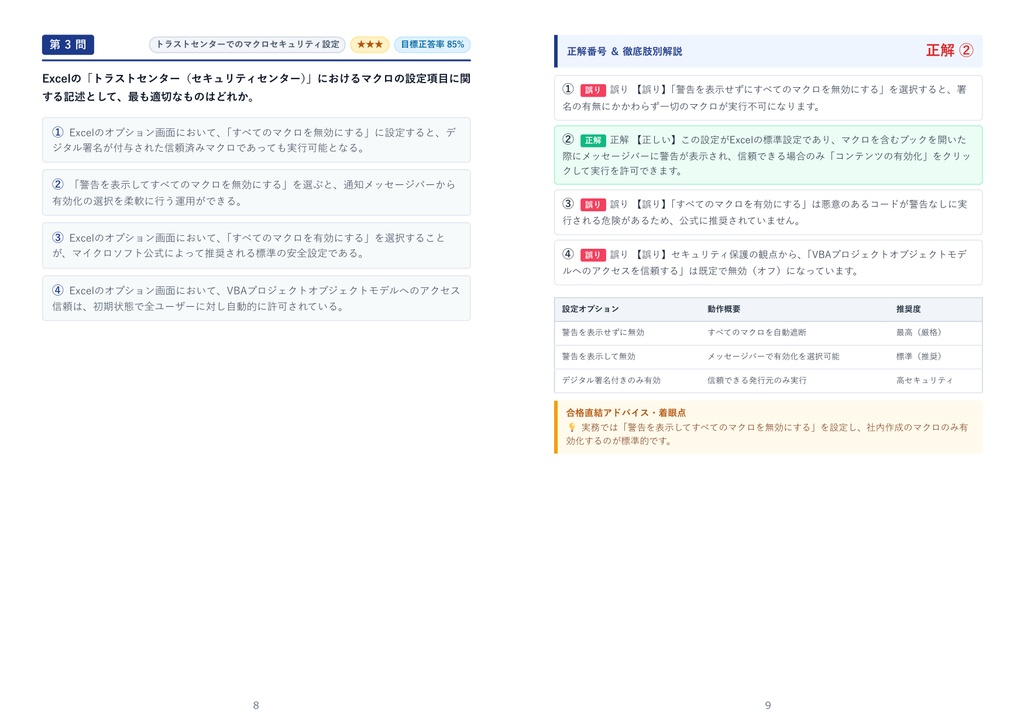The image size is (1024, 727).
Task: Click page number 9 at the bottom
Action: (768, 705)
